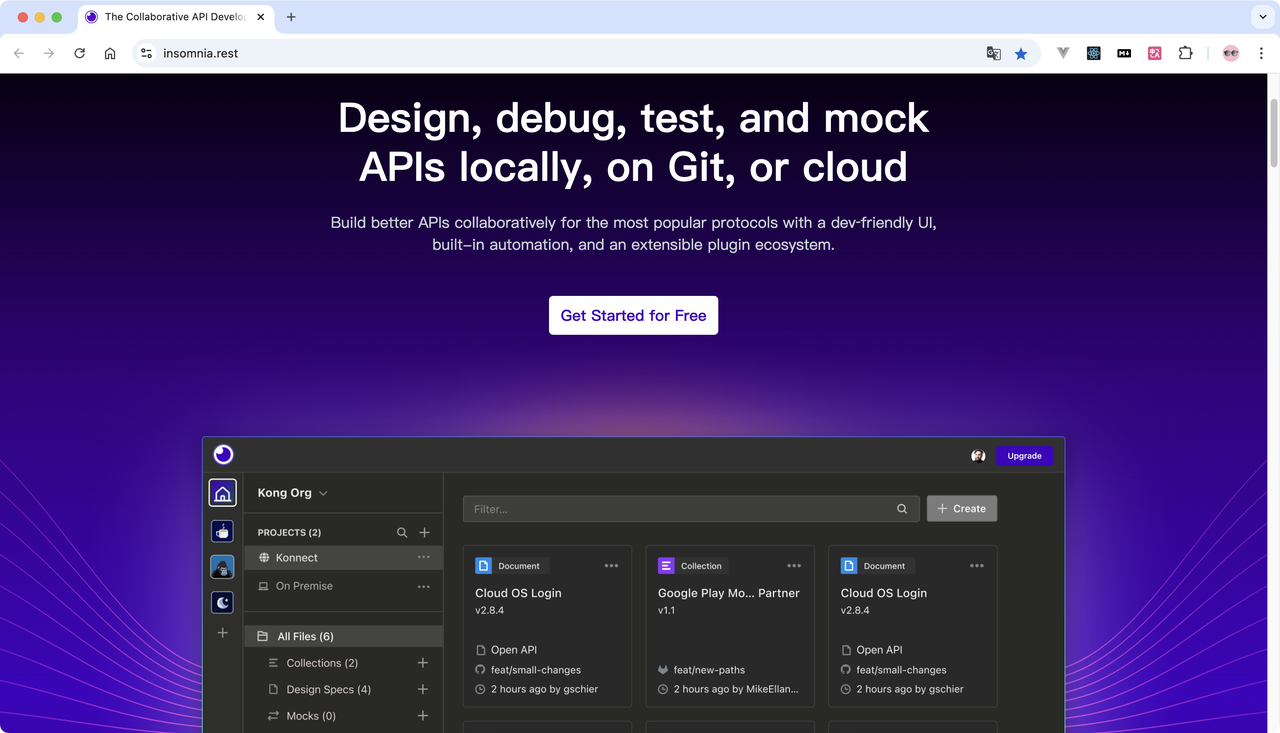Add a new project with plus icon
The height and width of the screenshot is (733, 1280).
(424, 533)
